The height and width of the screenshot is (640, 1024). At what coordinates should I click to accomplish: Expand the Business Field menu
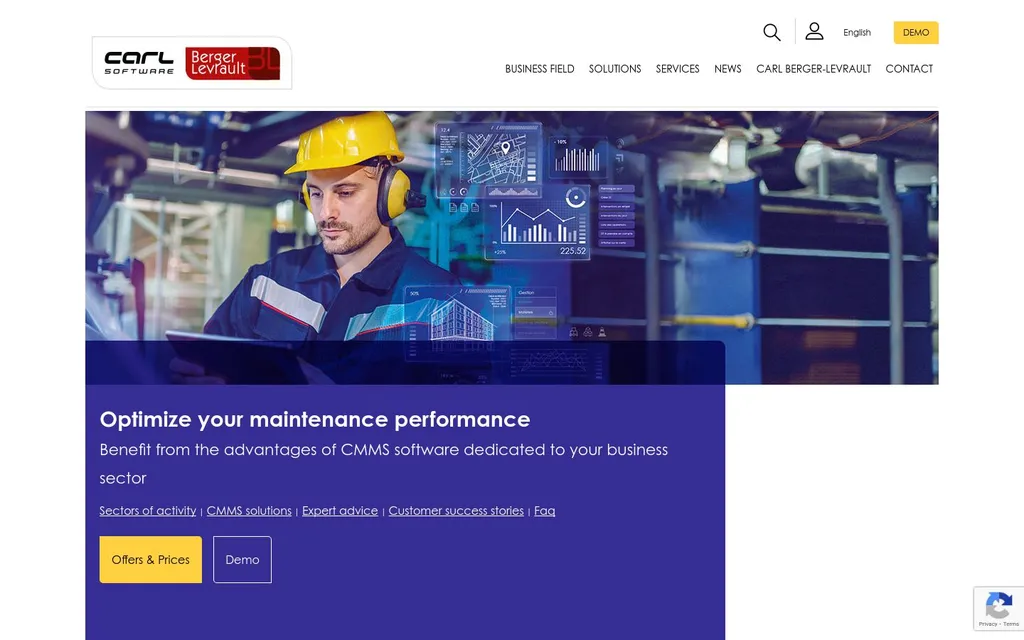pos(539,69)
